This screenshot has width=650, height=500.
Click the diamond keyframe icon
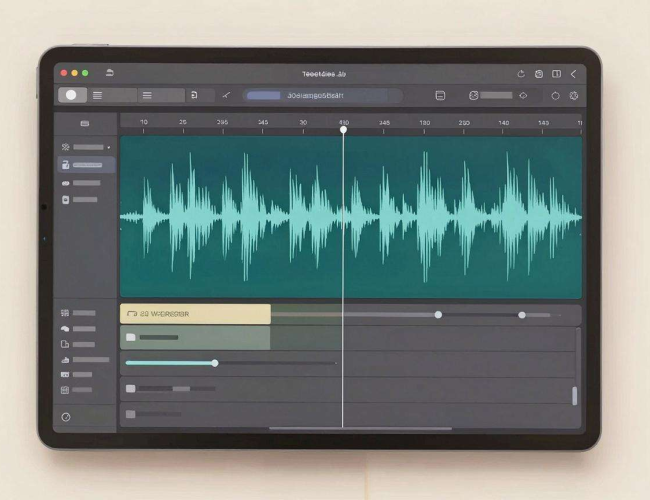click(523, 96)
